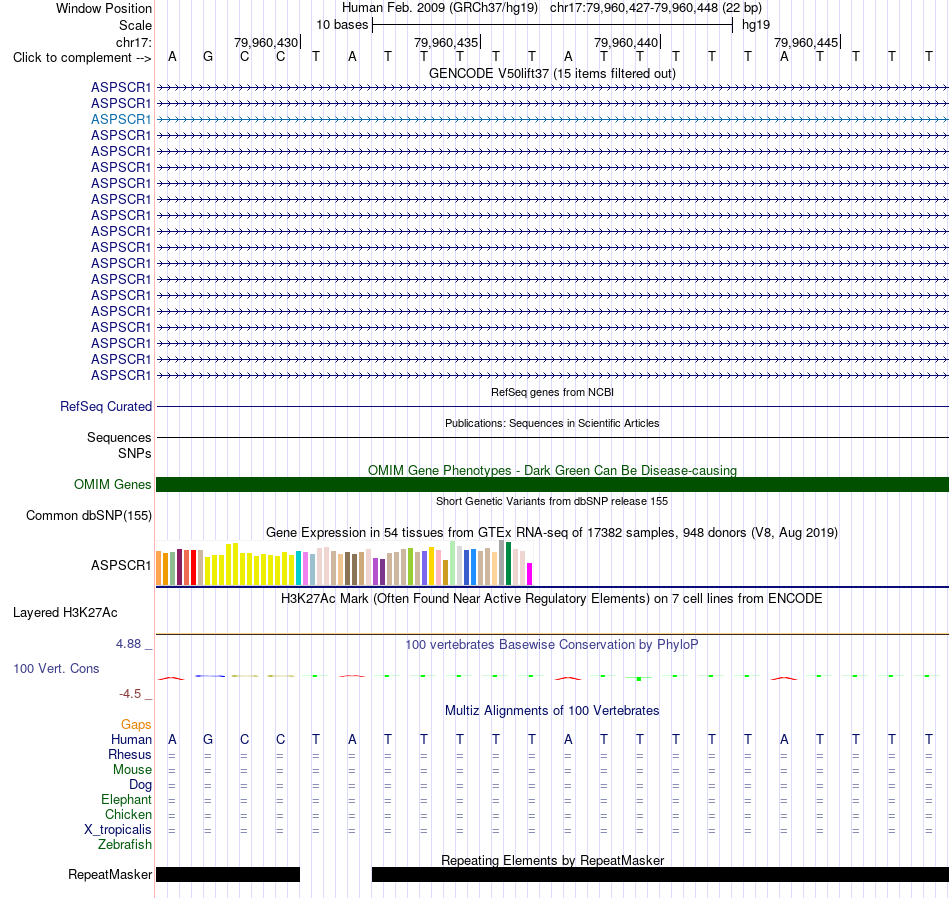
Task: Open the GTEx Gene Expression track title
Action: tap(552, 533)
